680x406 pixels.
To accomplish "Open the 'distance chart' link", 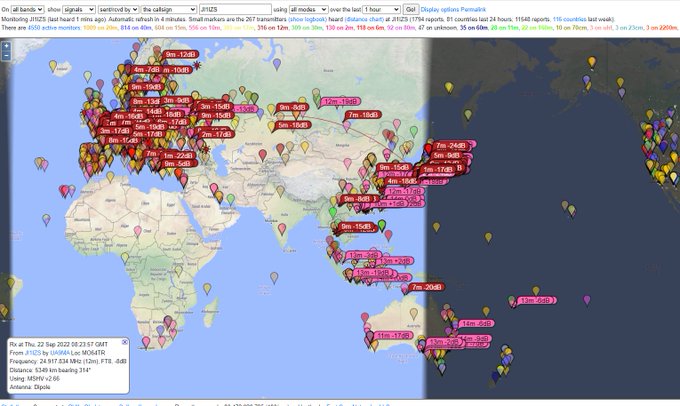I will click(x=364, y=19).
